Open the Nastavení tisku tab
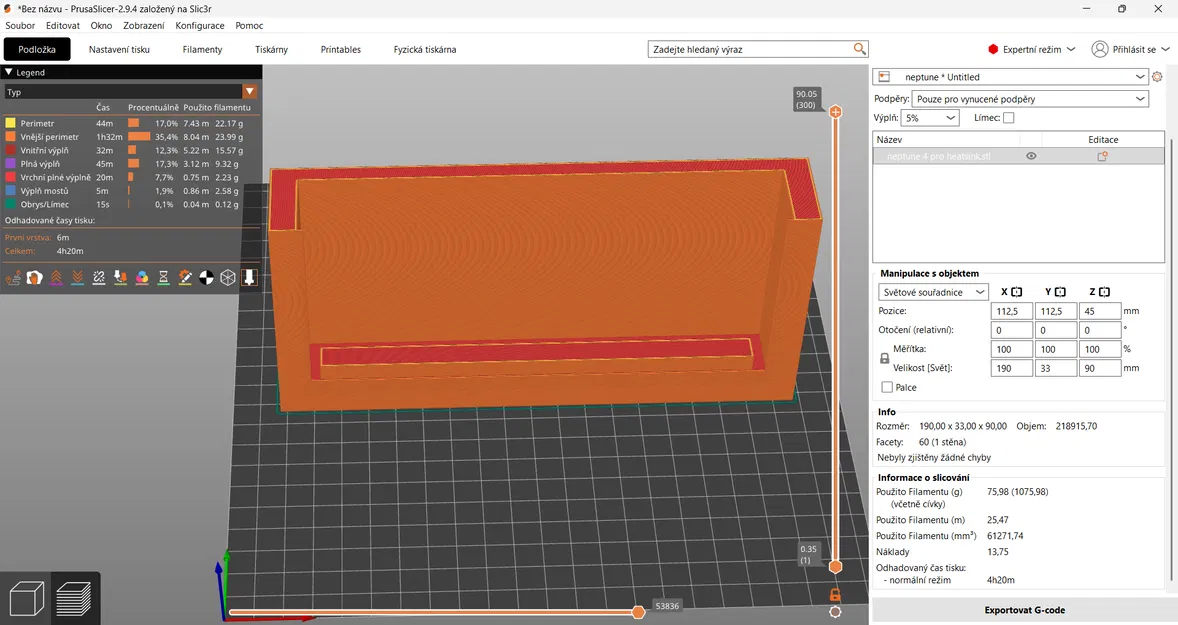Viewport: 1178px width, 625px height. click(x=119, y=49)
